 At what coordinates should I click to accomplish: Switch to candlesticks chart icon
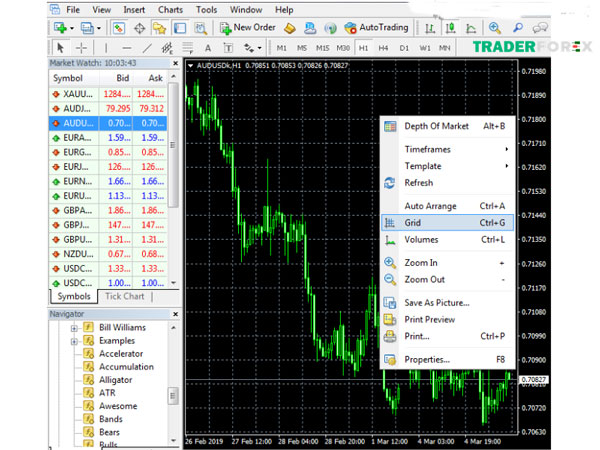pyautogui.click(x=451, y=28)
